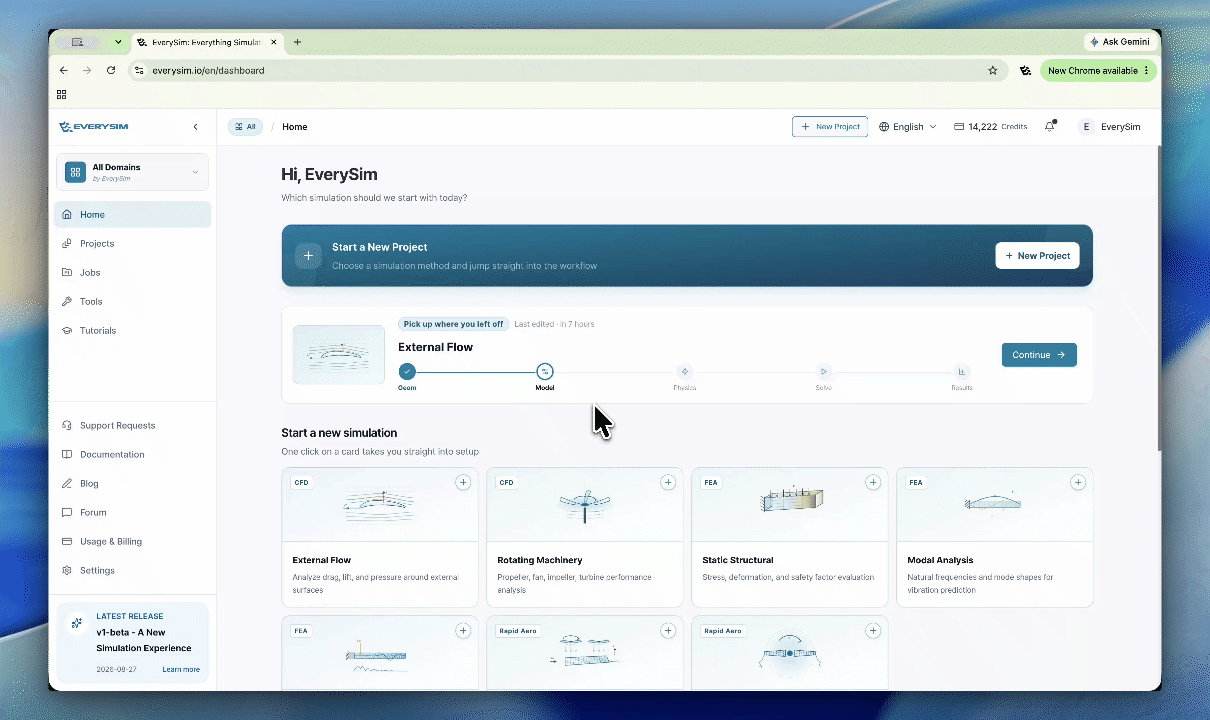
Task: Select the Solve step marker
Action: pos(823,371)
